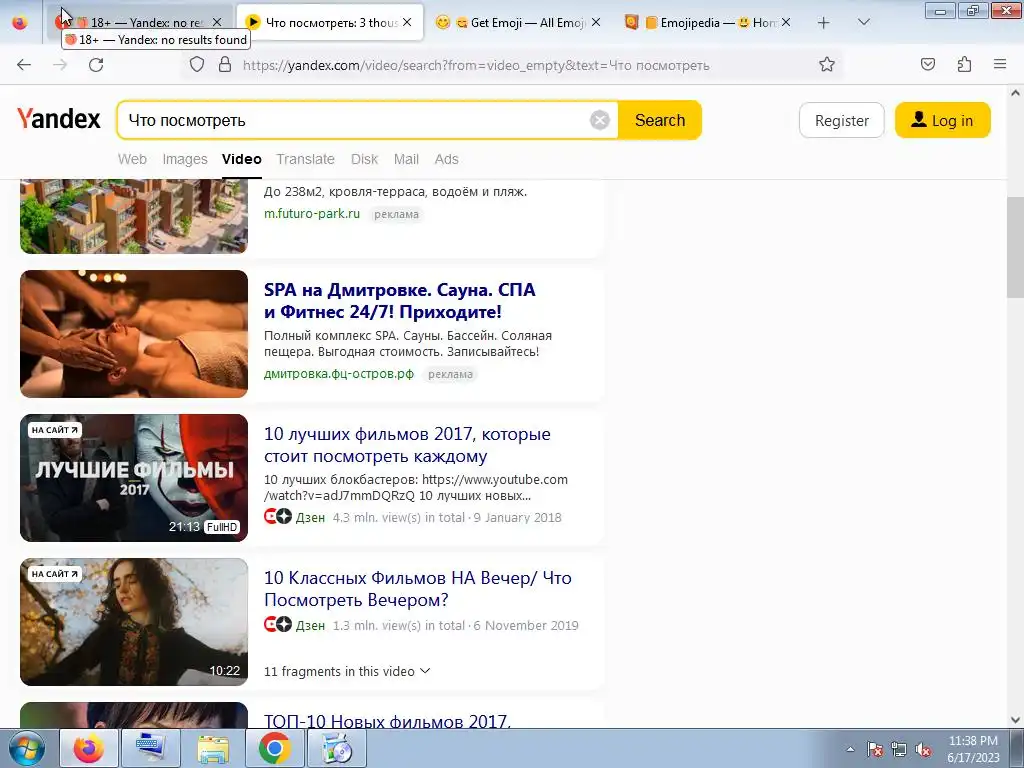Click the Action Center flag tray icon

coord(874,750)
